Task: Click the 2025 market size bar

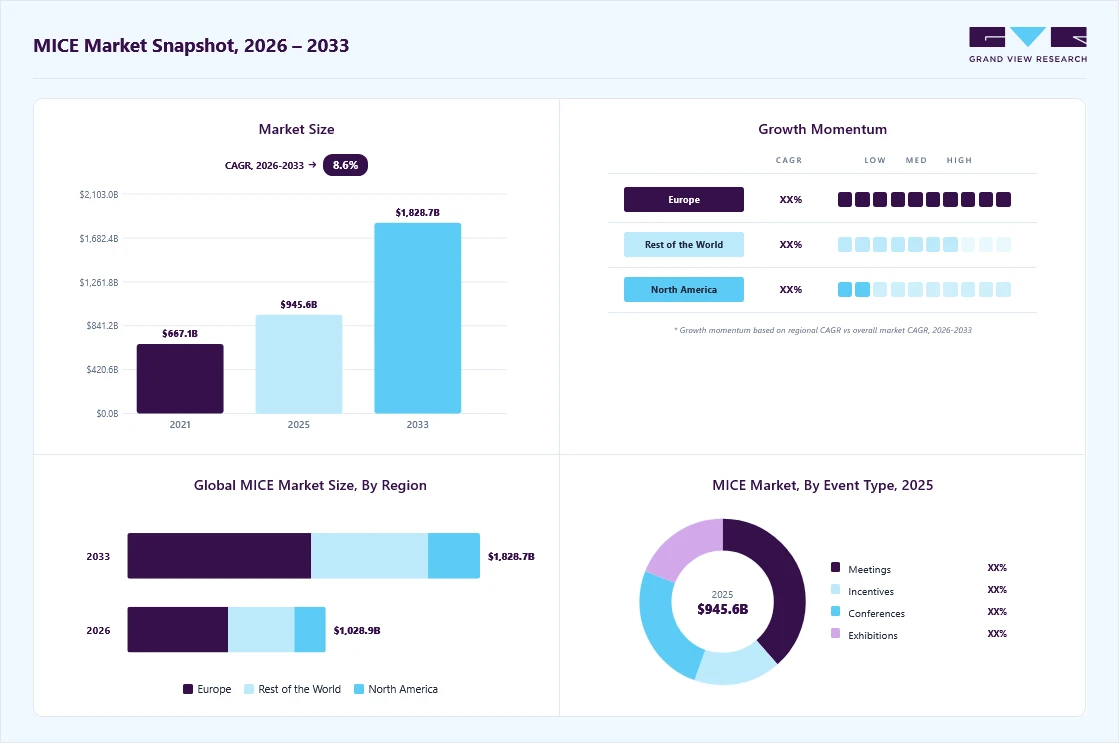Action: [x=299, y=364]
